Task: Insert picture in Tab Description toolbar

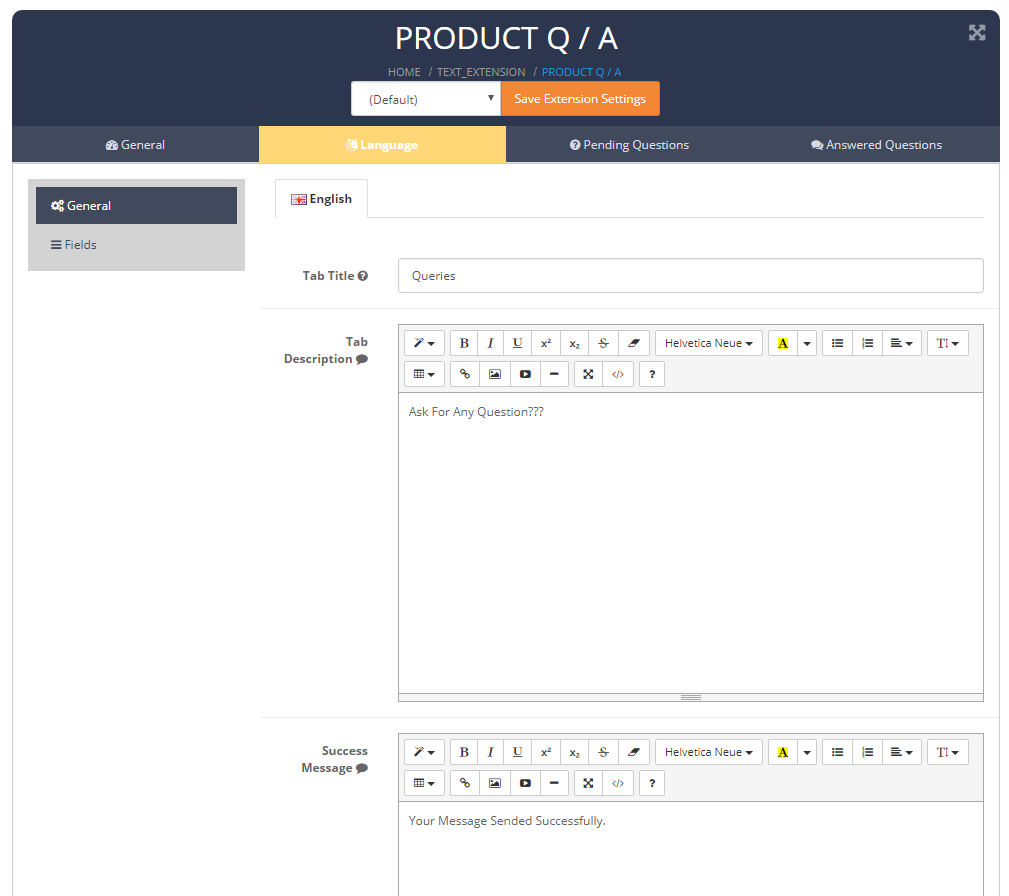Action: 494,374
